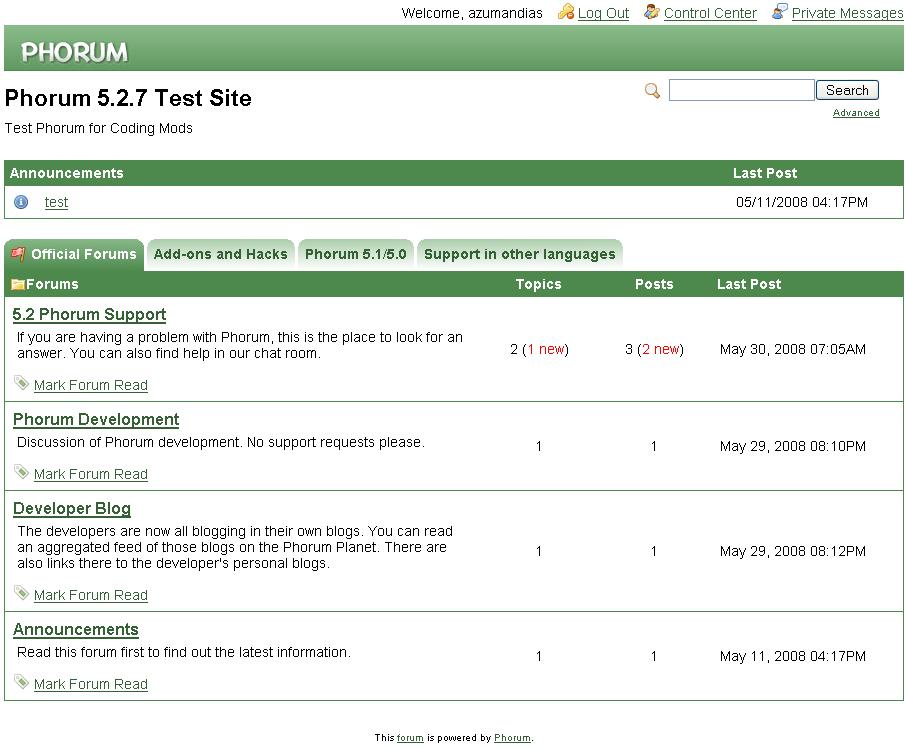
Task: Mark 5.2 Phorum Support forum read
Action: 91,385
